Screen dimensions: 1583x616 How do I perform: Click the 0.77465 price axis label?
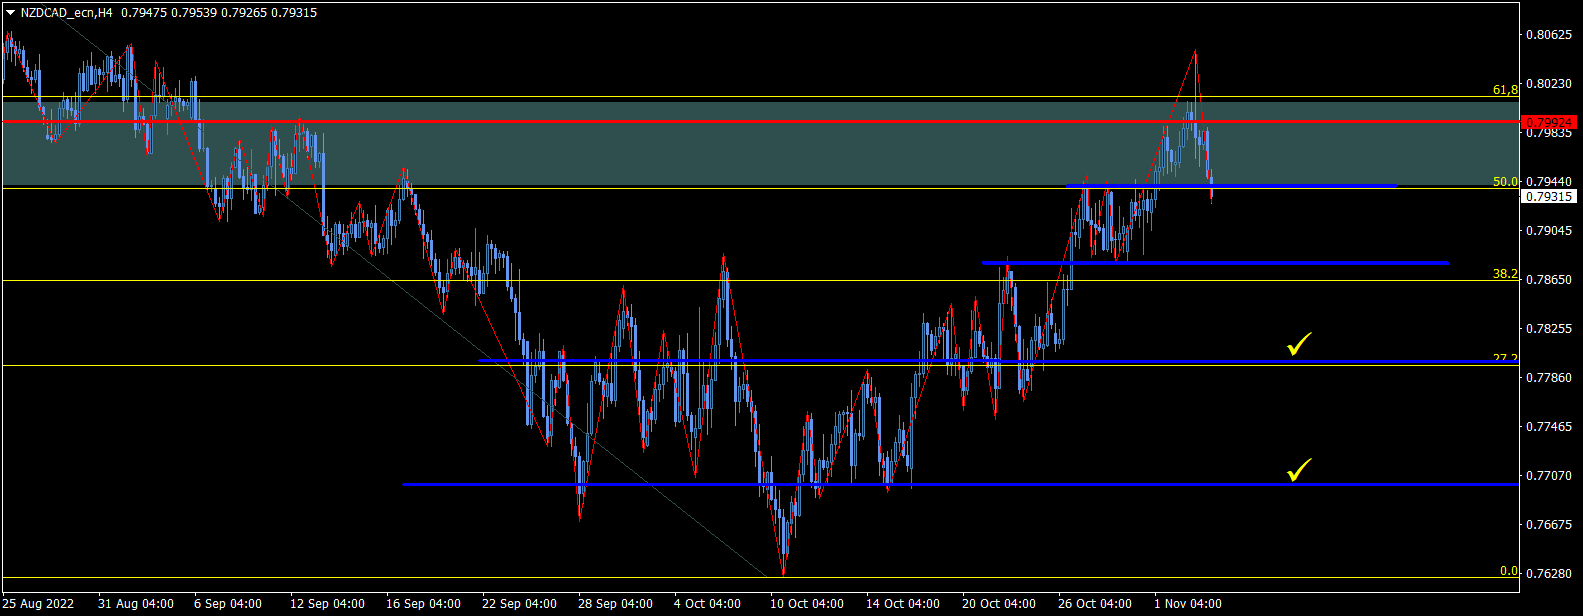(1549, 427)
